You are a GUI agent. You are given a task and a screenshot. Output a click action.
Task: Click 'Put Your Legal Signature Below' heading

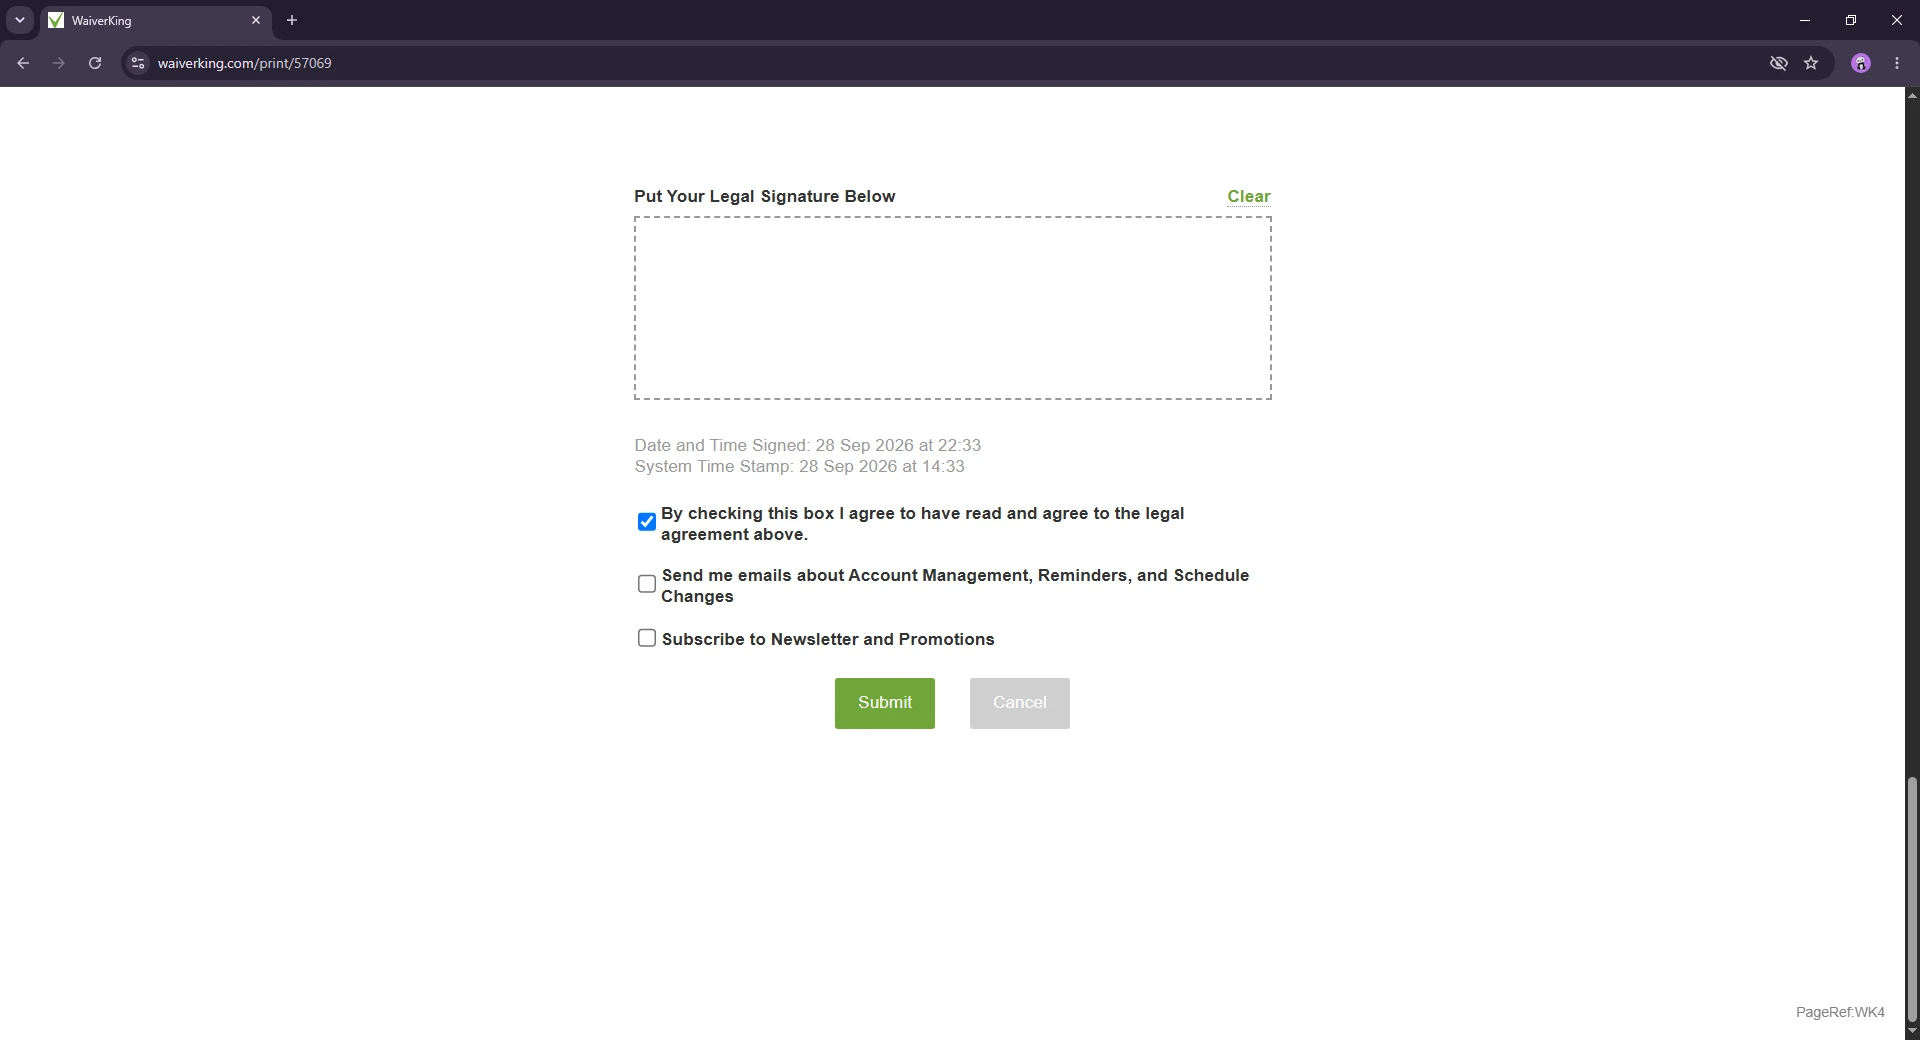coord(765,196)
